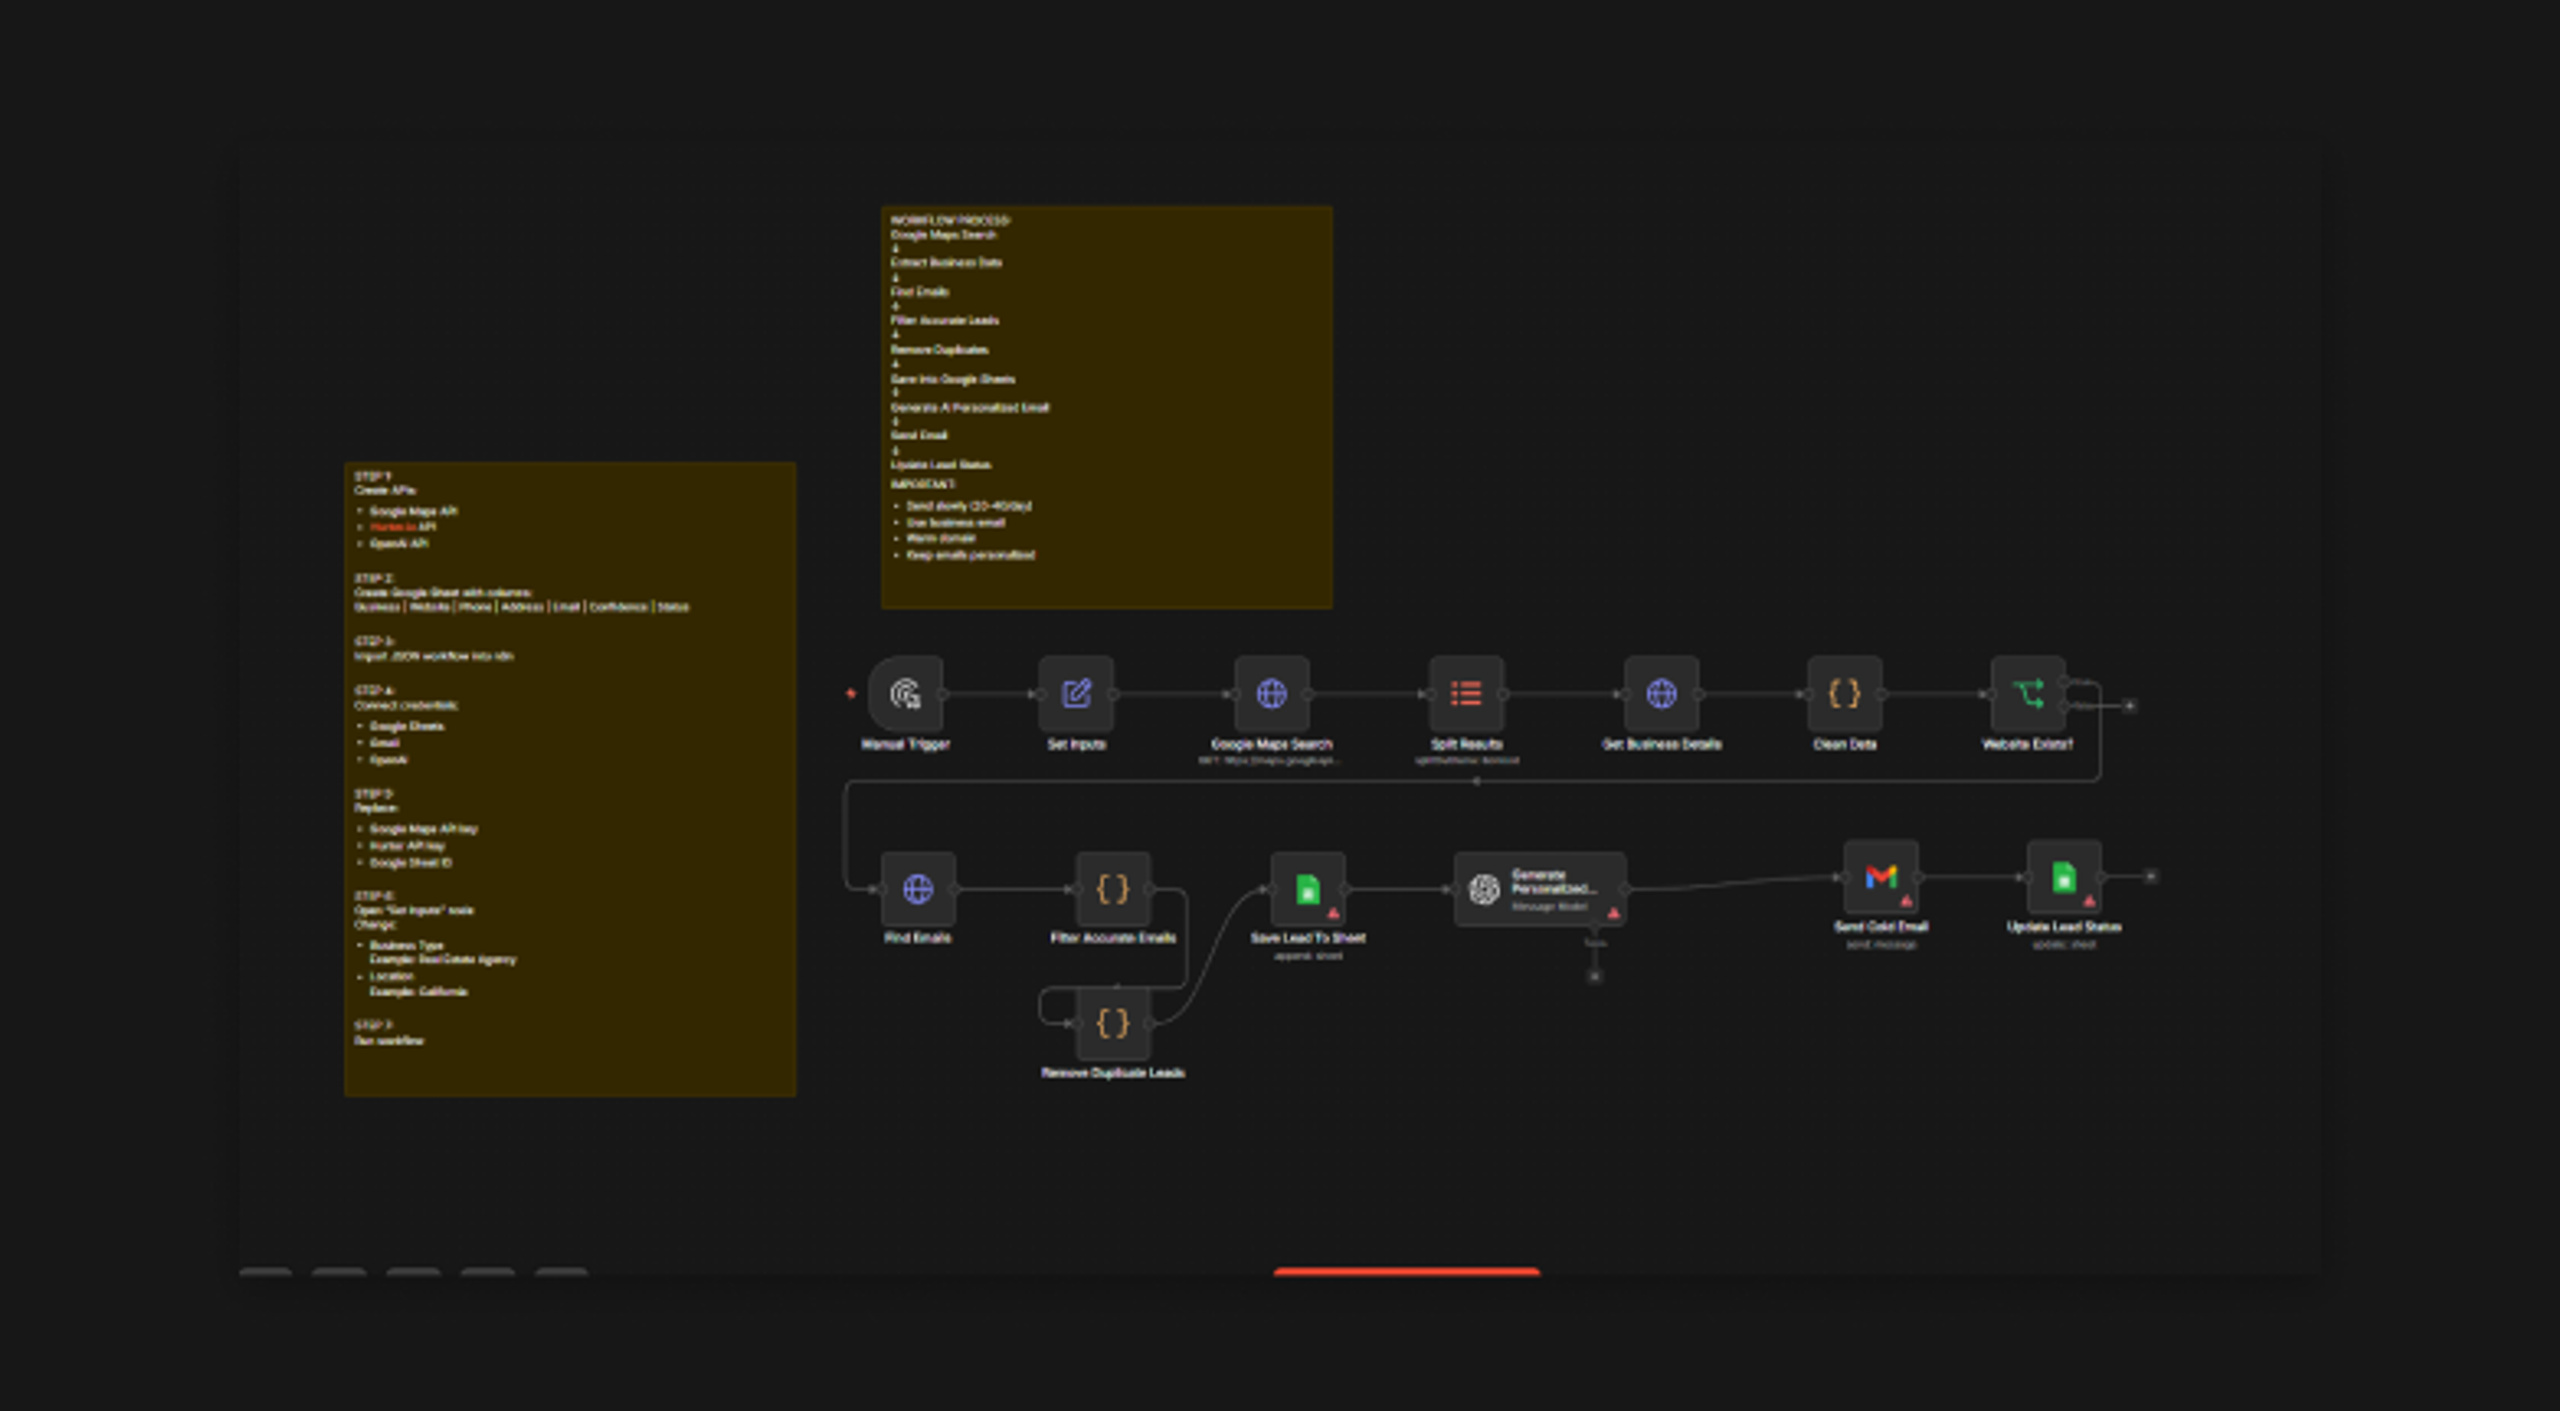Click the warning triangle on Generate Personalized node
2560x1411 pixels.
pos(1613,912)
